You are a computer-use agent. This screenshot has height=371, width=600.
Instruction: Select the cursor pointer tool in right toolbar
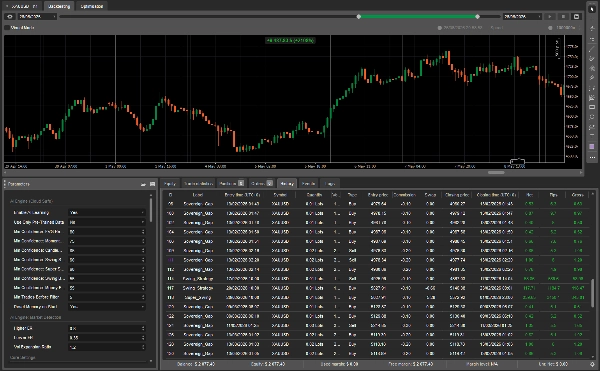point(592,8)
